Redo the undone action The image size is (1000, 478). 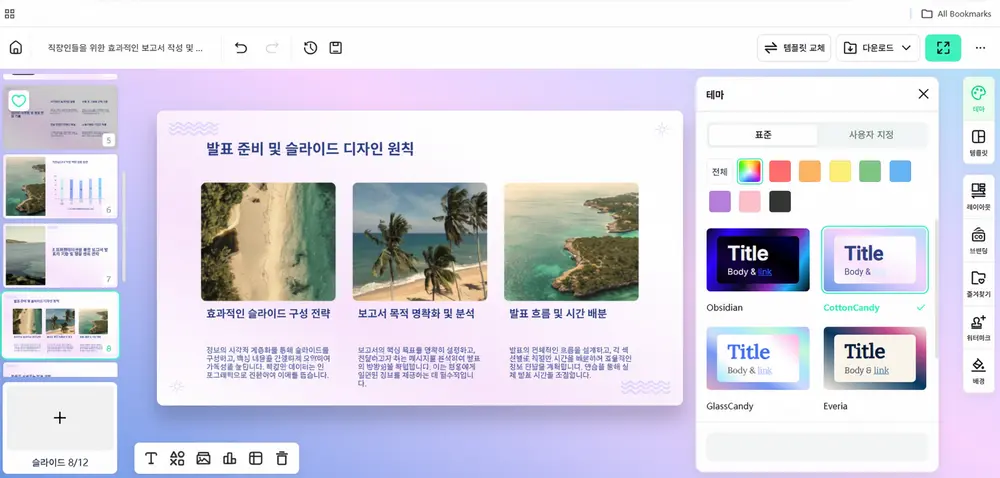(x=272, y=48)
